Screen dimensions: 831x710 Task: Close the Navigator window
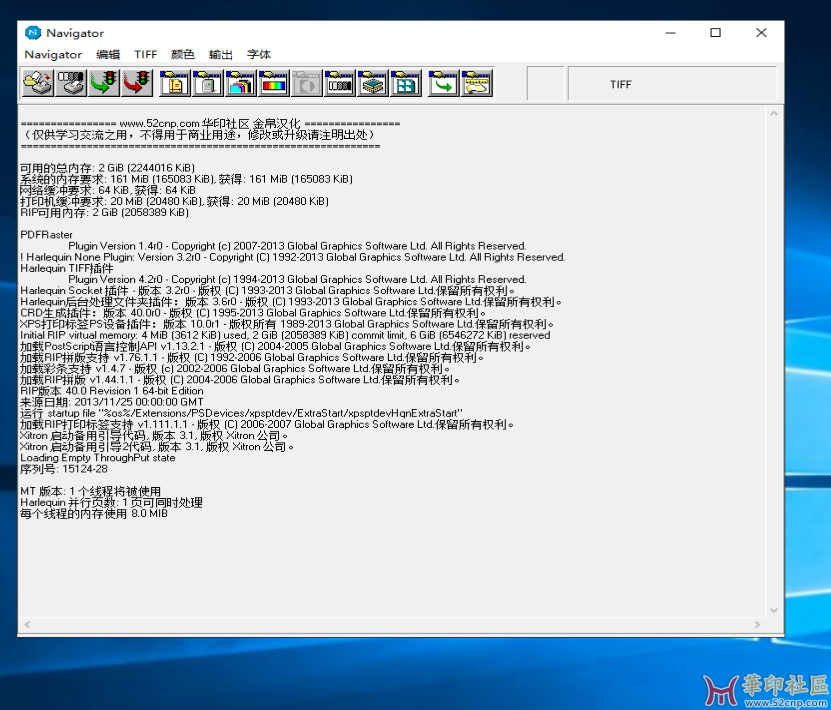[x=762, y=33]
